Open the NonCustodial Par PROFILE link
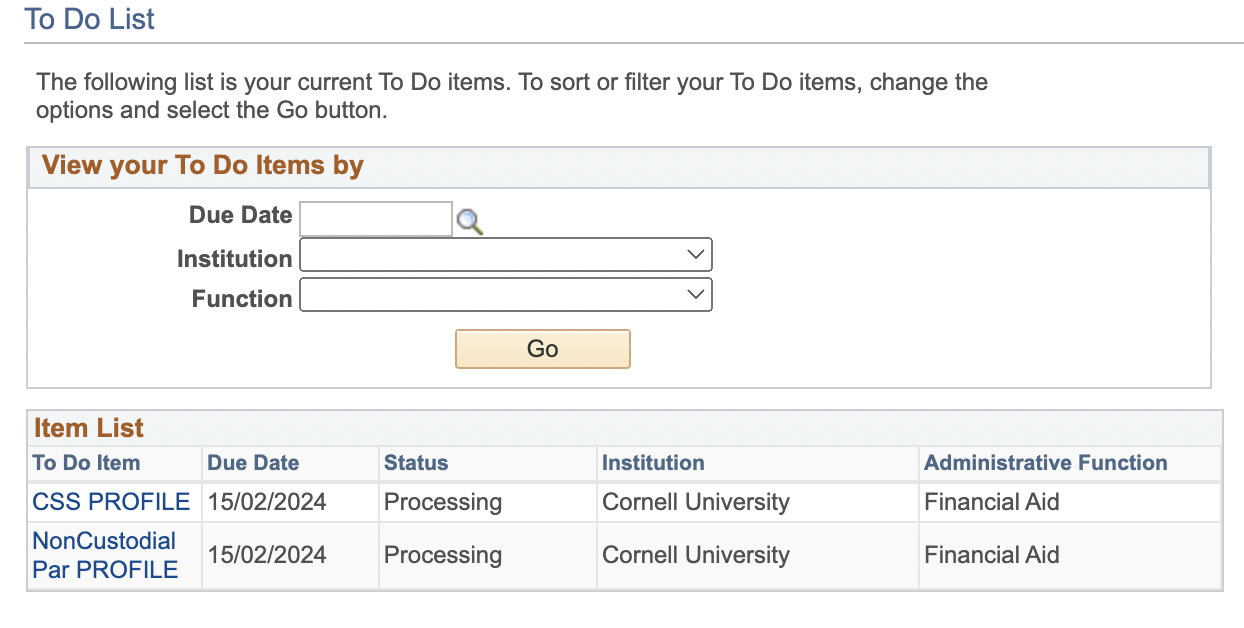This screenshot has width=1244, height=628. (x=105, y=555)
